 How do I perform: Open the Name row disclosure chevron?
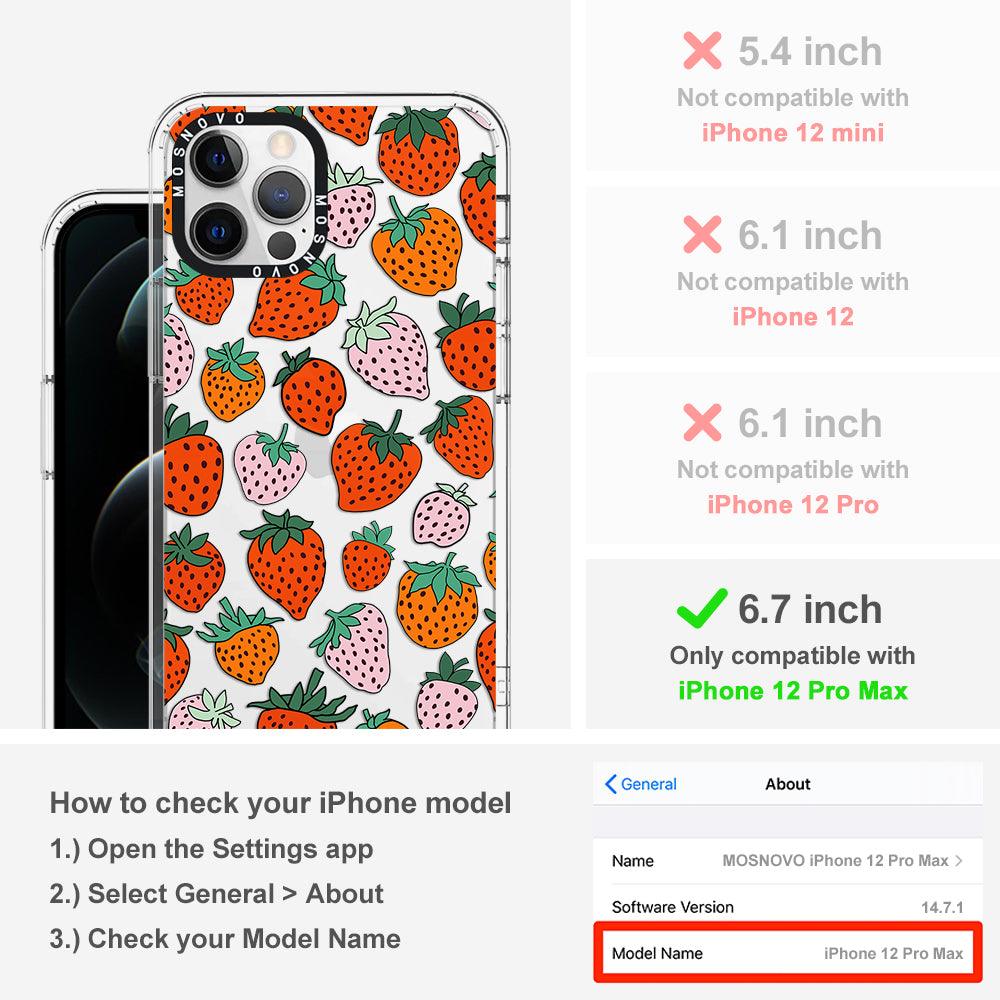pyautogui.click(x=959, y=860)
